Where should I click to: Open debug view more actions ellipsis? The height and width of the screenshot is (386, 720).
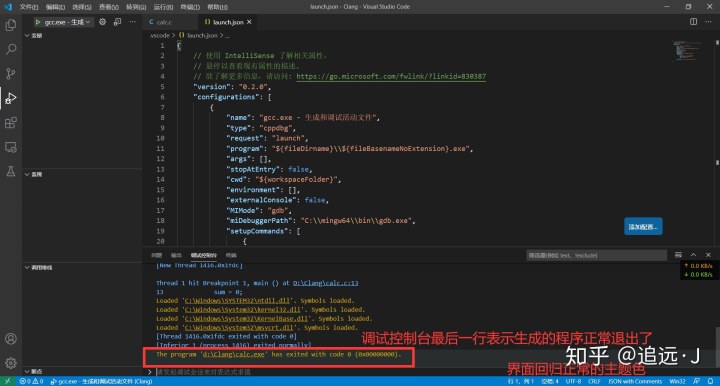(x=132, y=22)
